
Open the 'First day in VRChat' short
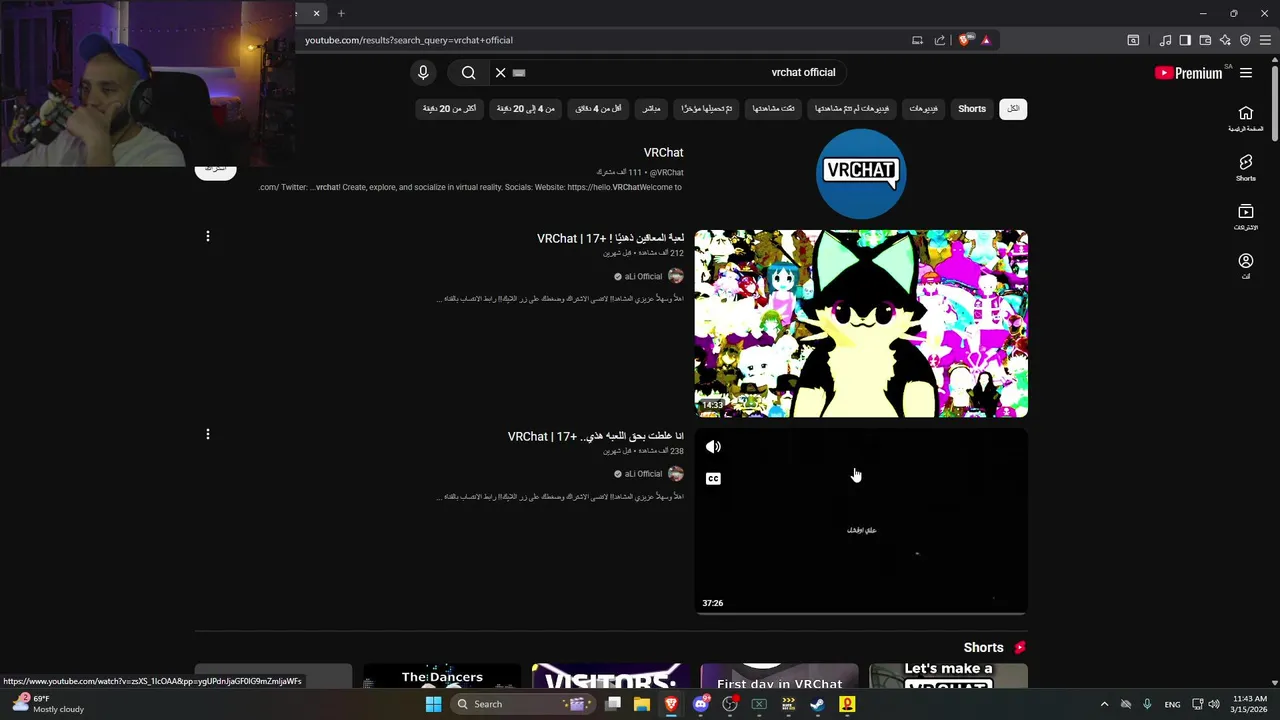coord(779,676)
